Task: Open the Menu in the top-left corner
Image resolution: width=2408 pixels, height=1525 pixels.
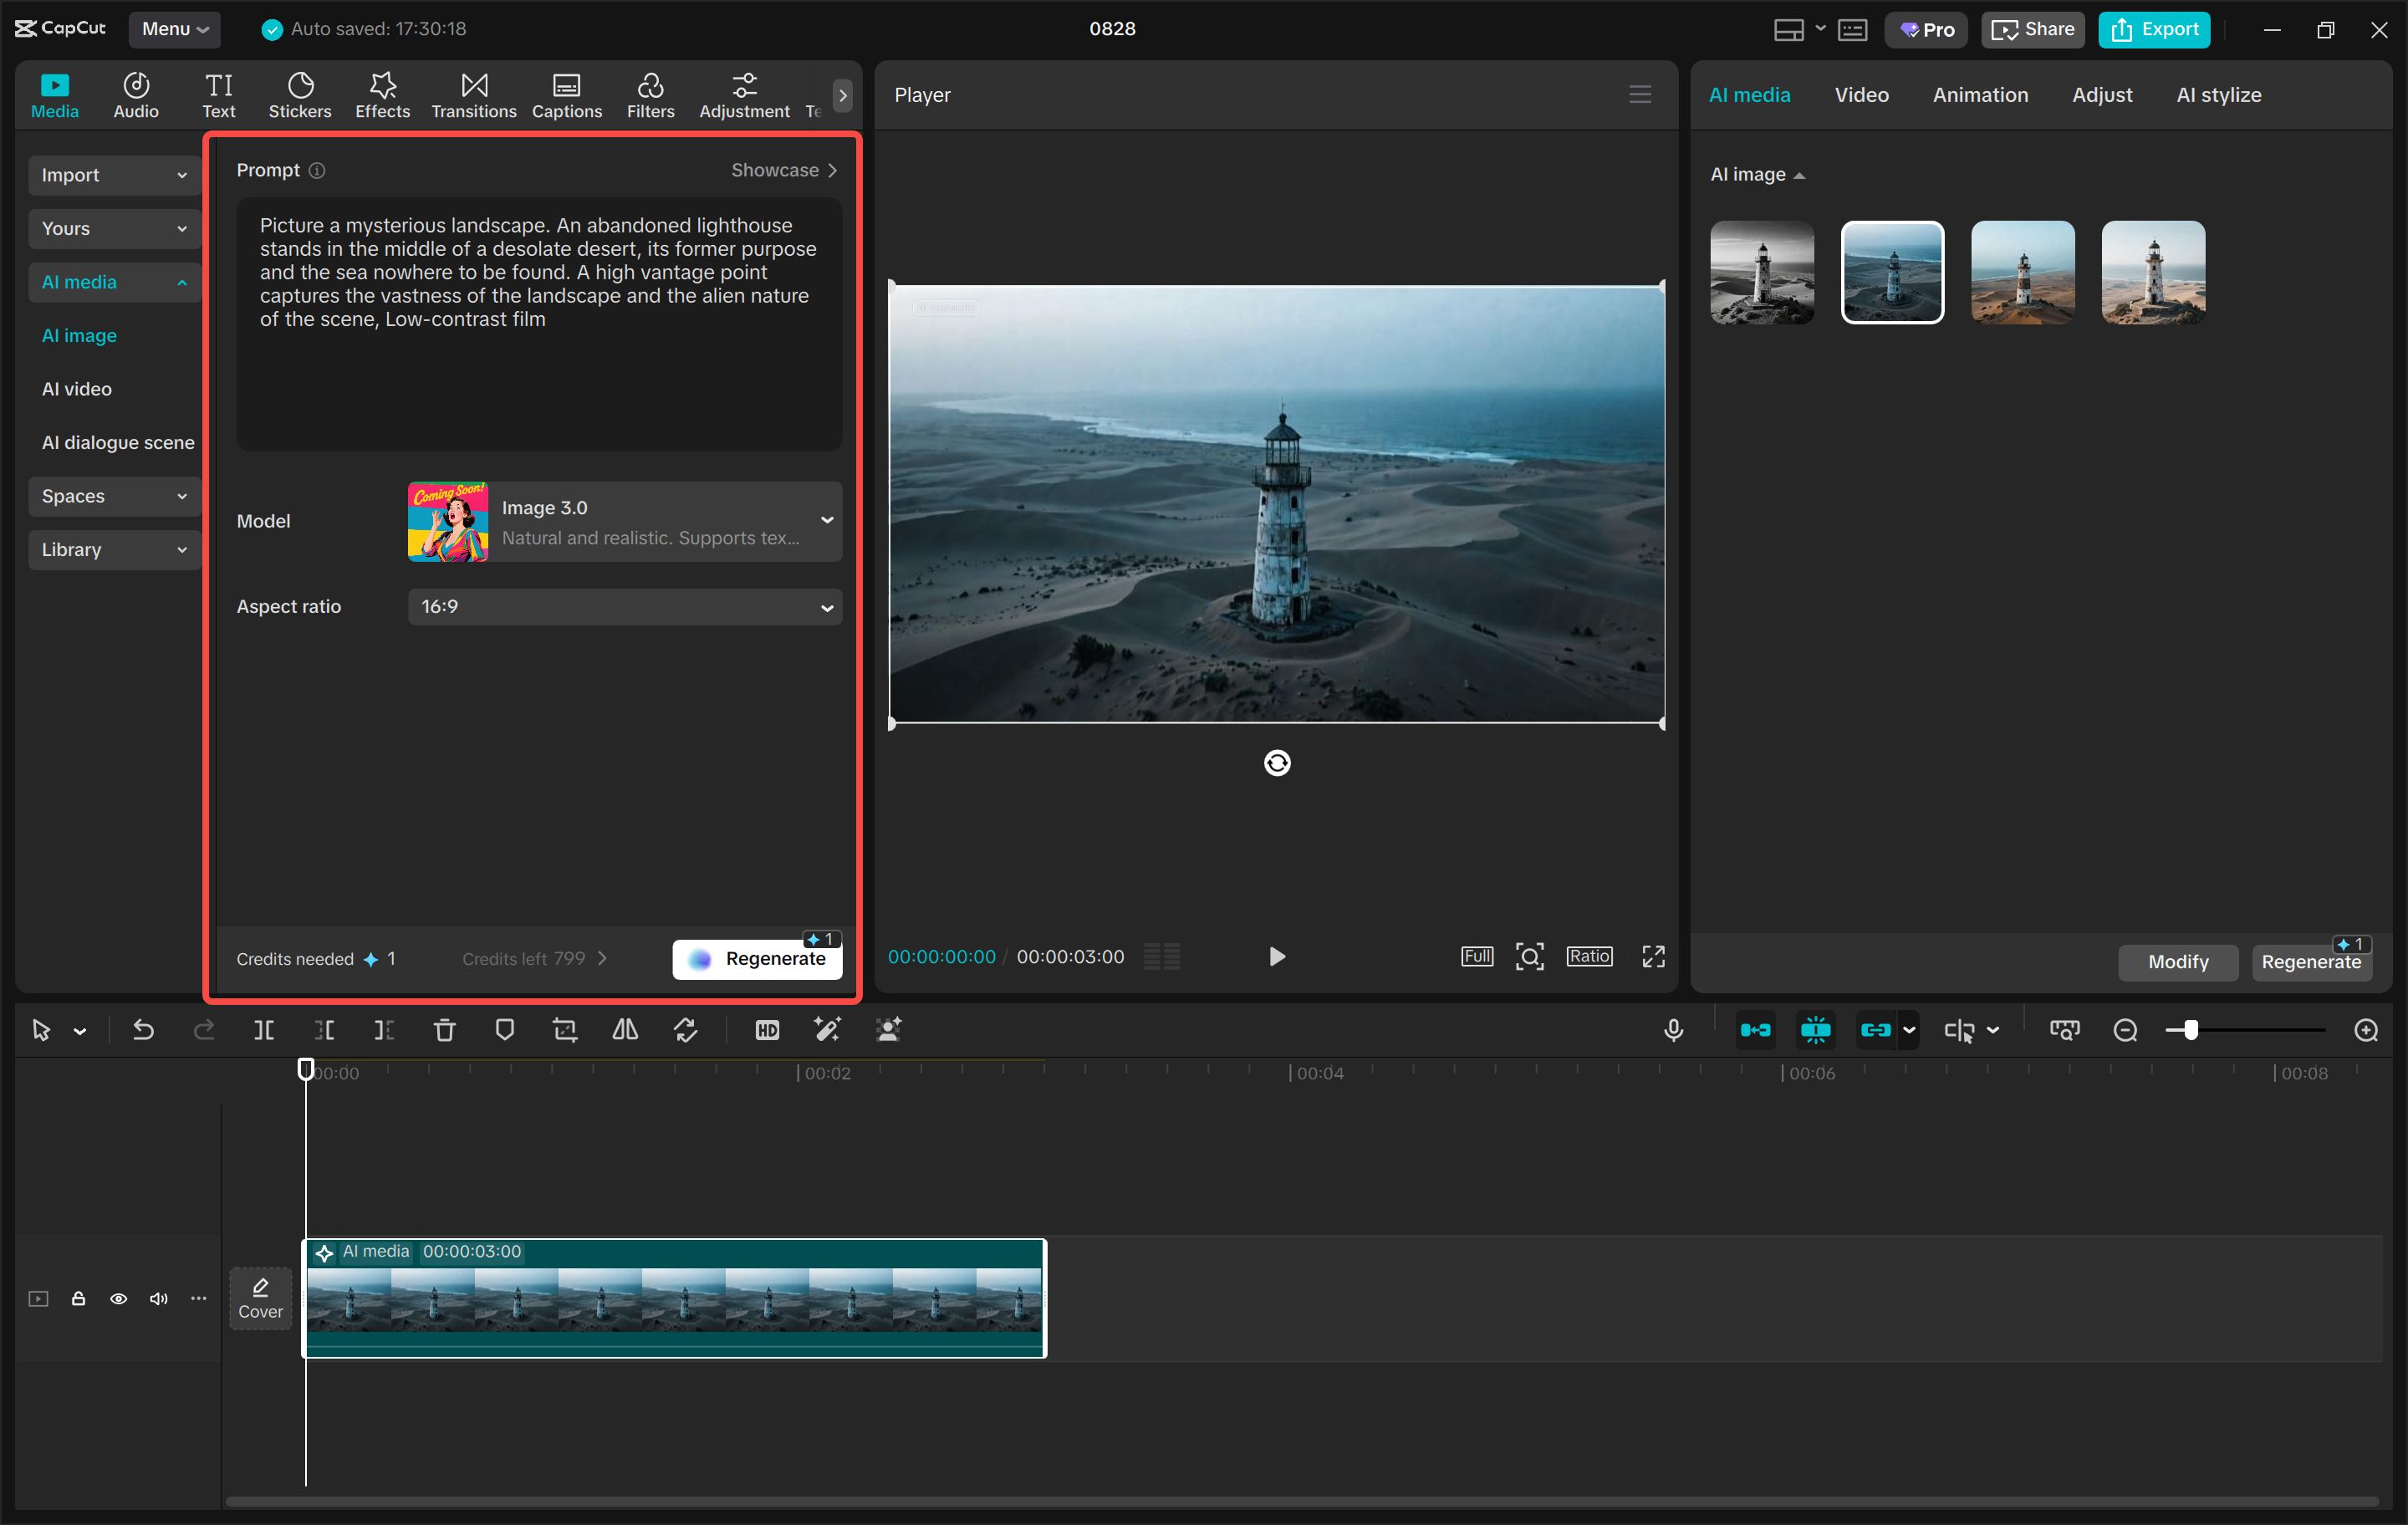Action: coord(174,29)
